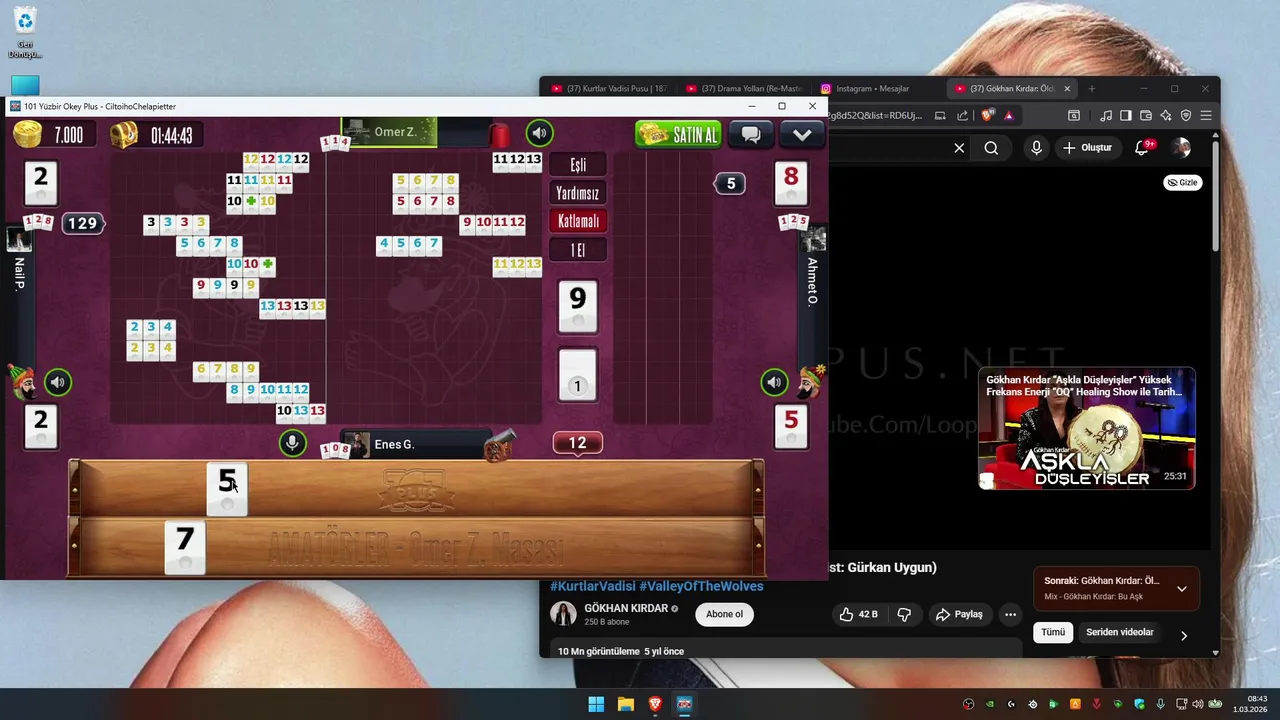
Task: Open Brave music playlist icon
Action: click(1106, 116)
